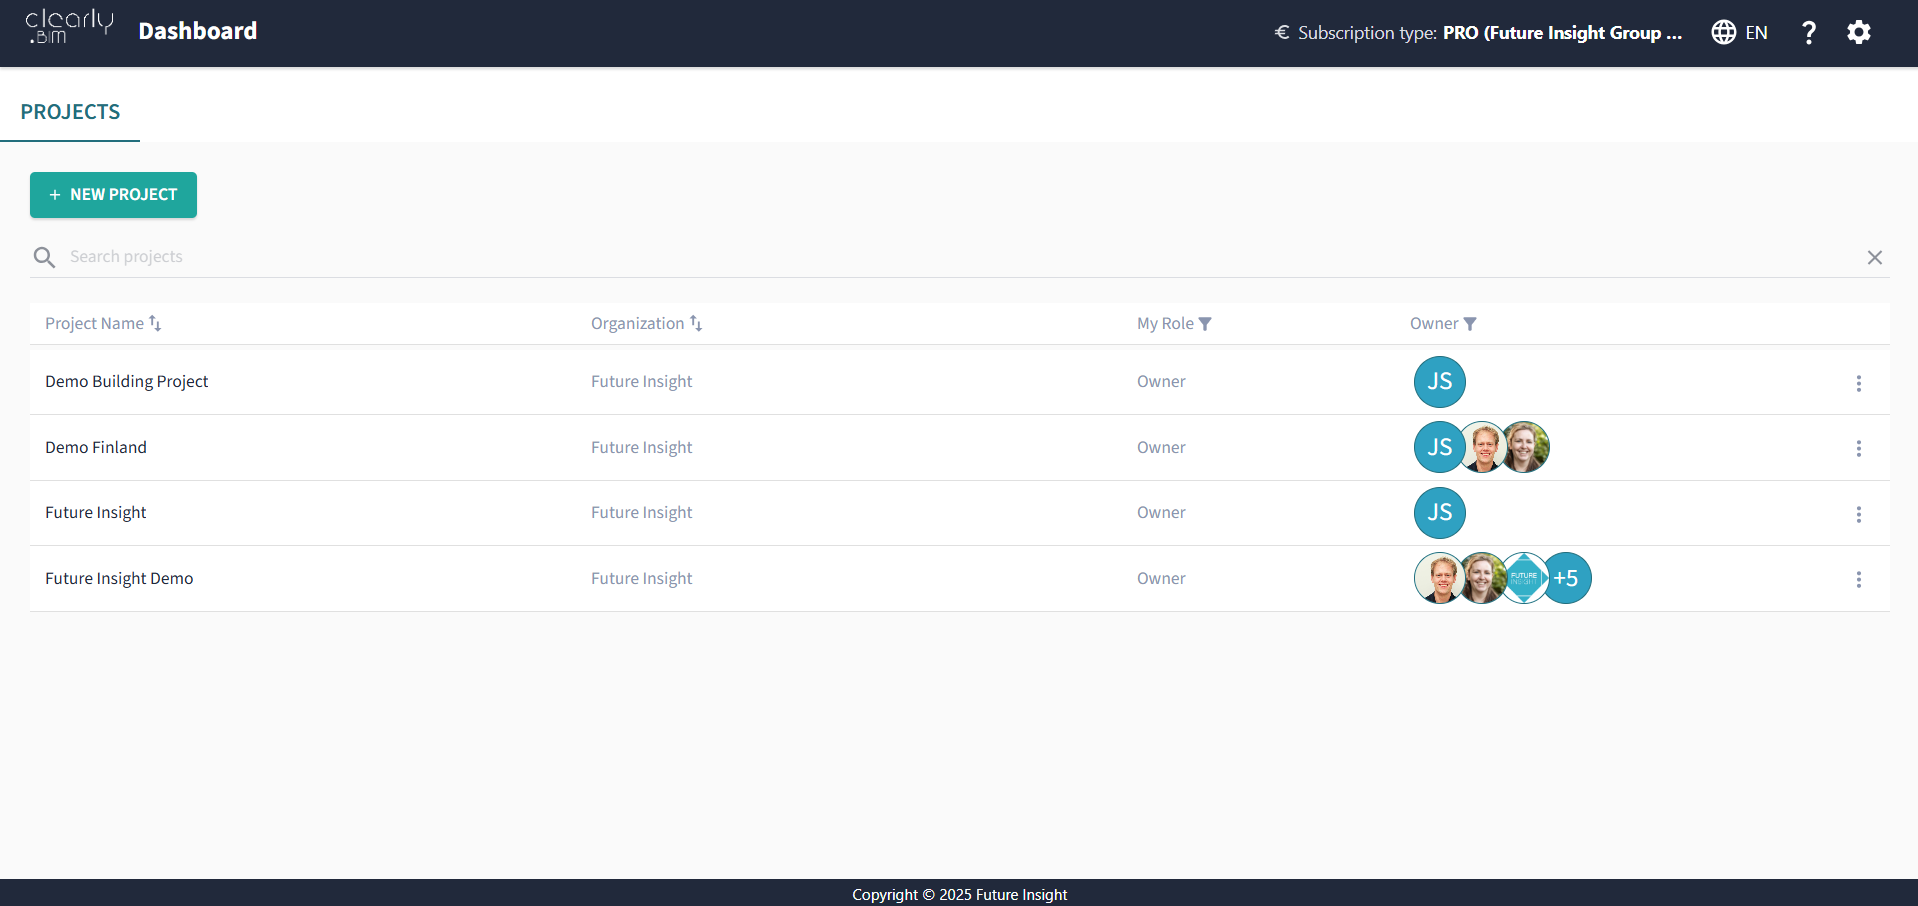
Task: Open the settings gear icon
Action: point(1858,32)
